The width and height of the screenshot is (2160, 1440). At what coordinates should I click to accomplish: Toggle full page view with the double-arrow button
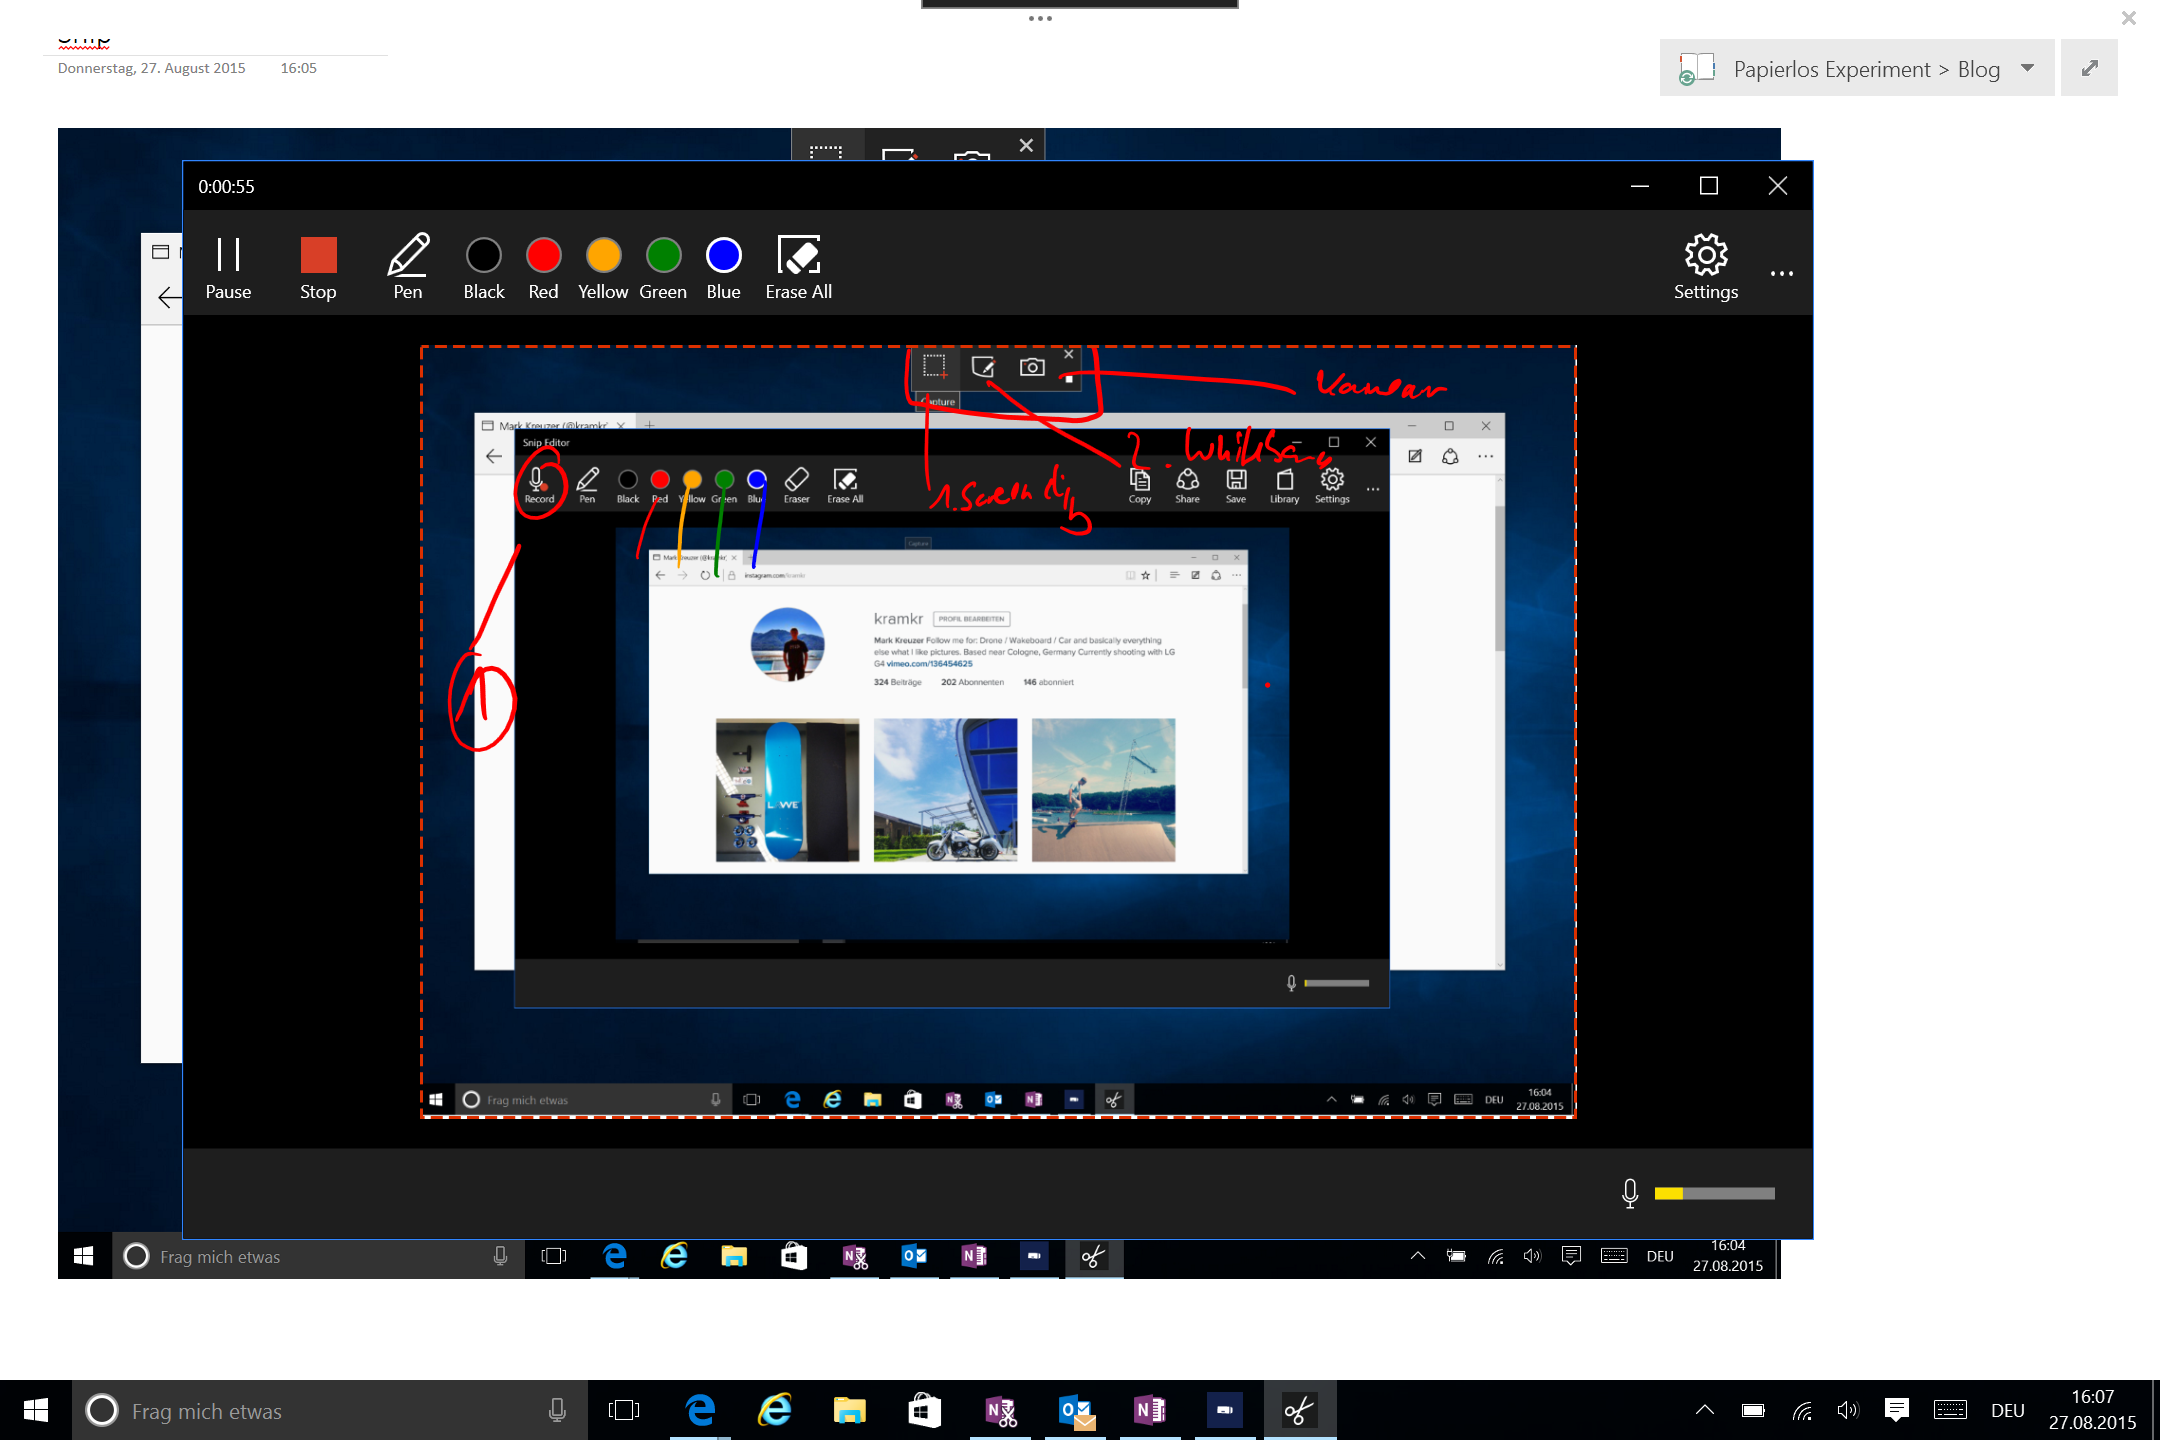click(2089, 68)
